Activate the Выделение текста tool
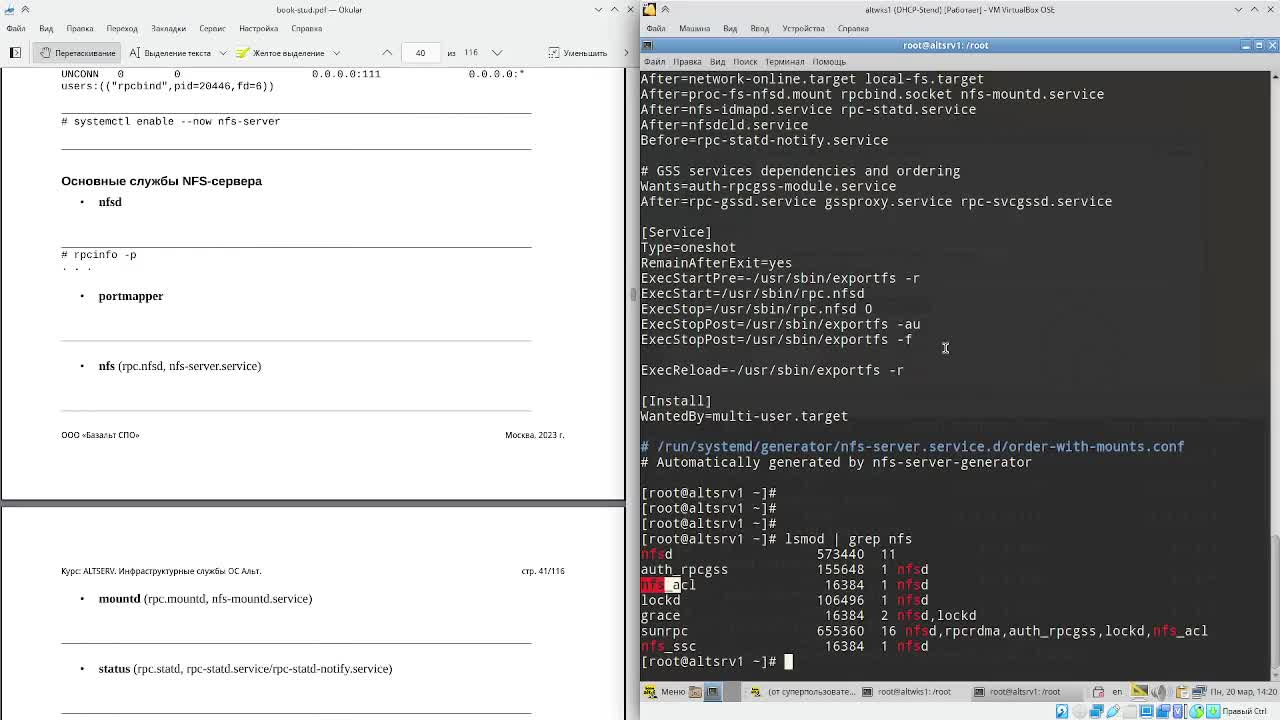The width and height of the screenshot is (1280, 720). click(x=170, y=52)
